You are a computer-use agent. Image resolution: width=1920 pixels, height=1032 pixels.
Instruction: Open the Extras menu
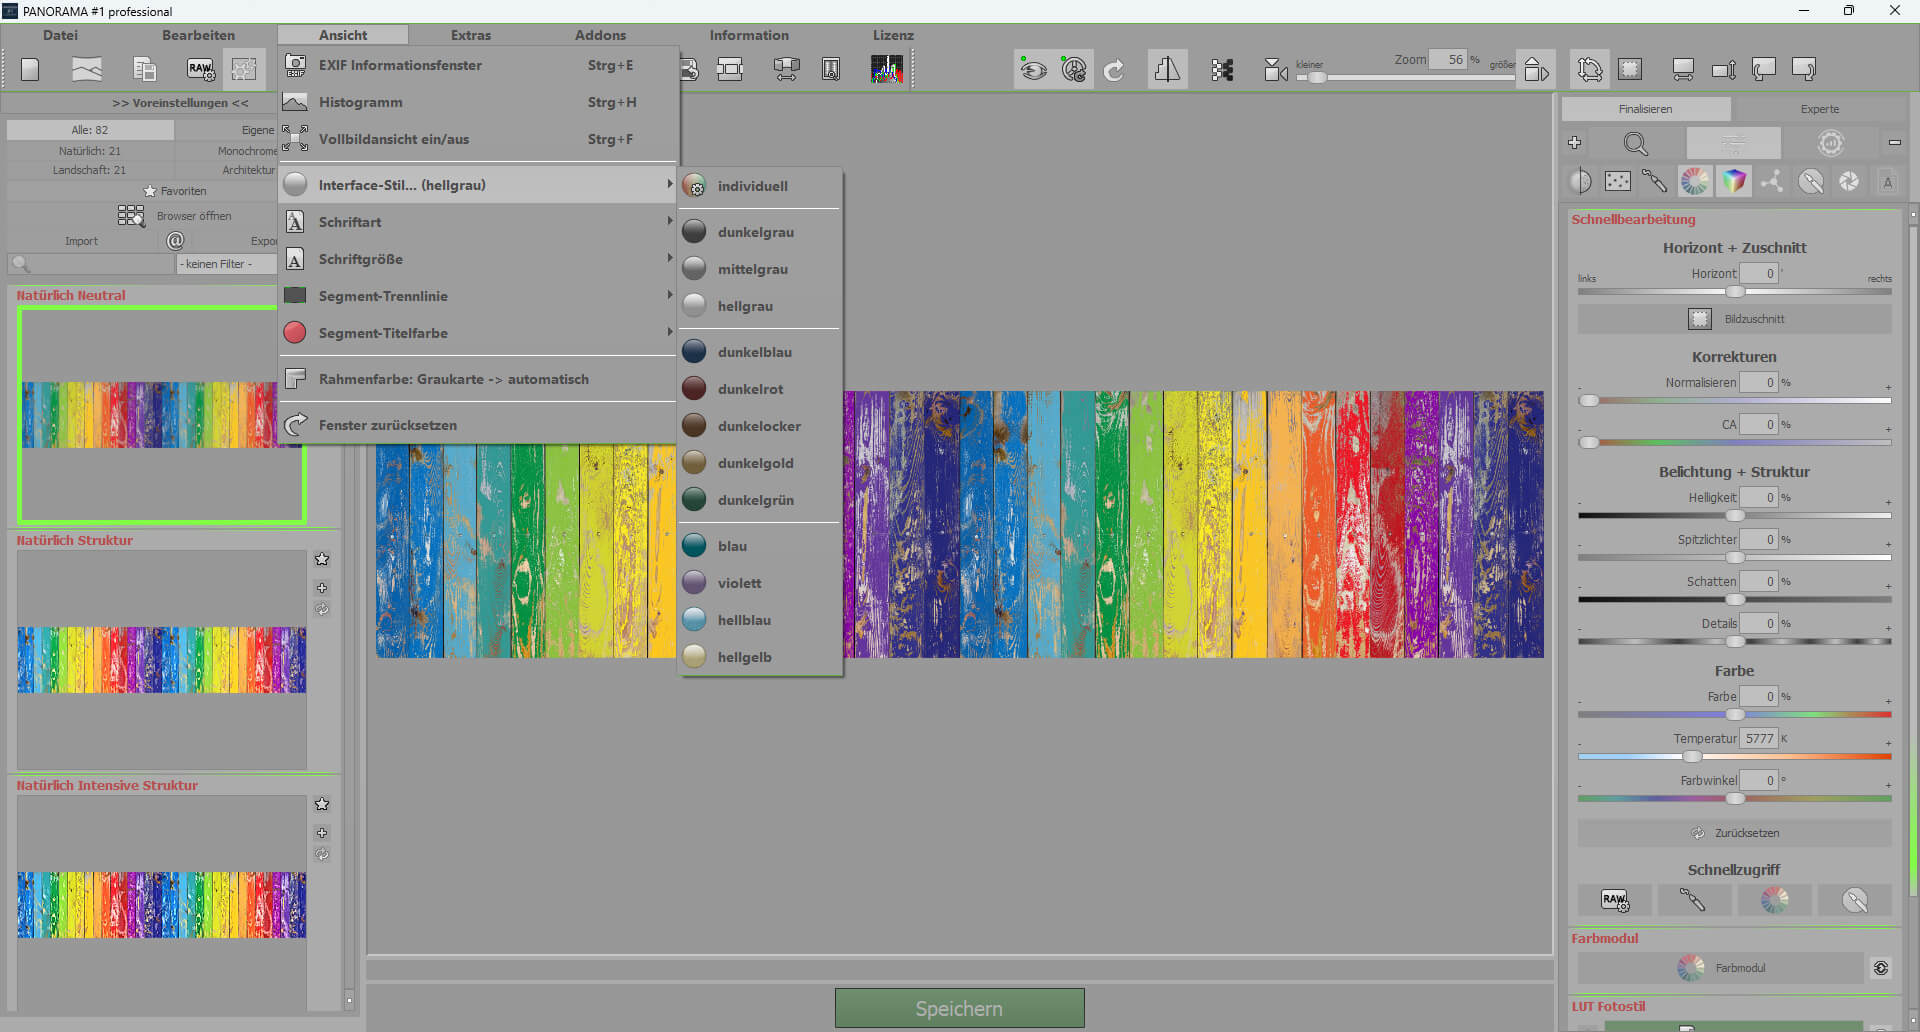[469, 34]
